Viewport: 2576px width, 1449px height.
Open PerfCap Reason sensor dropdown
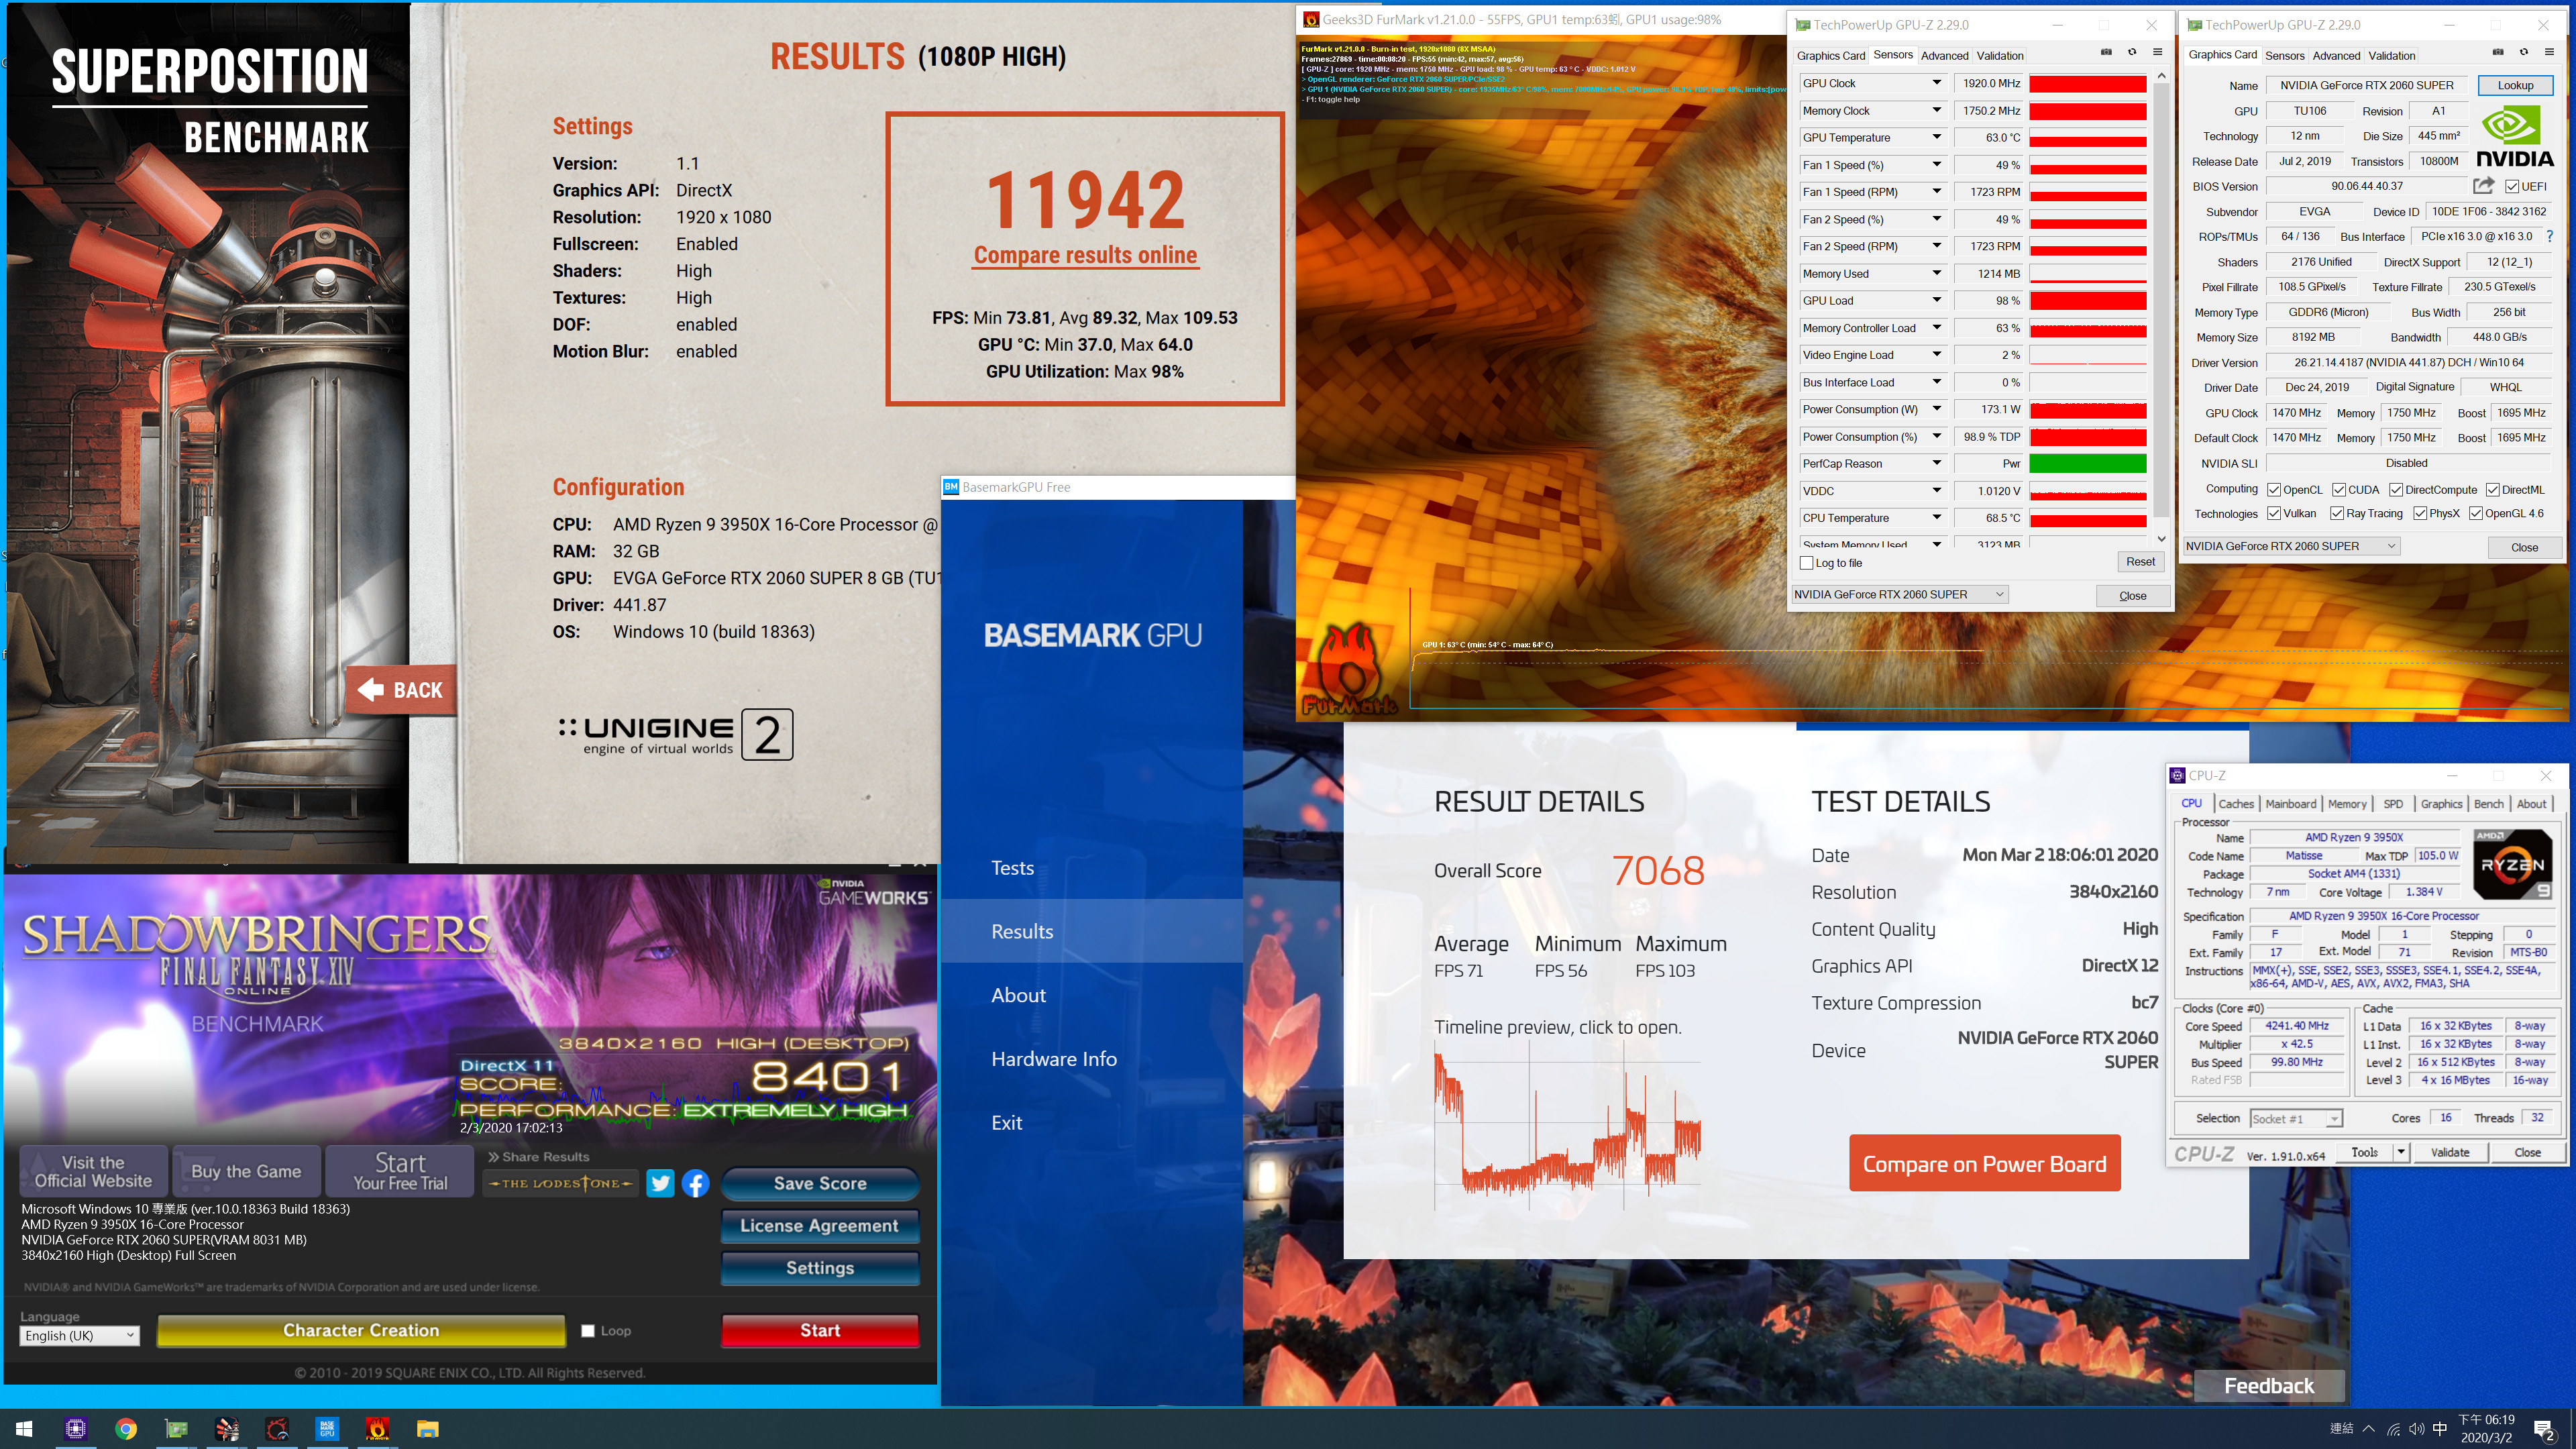pos(1937,463)
